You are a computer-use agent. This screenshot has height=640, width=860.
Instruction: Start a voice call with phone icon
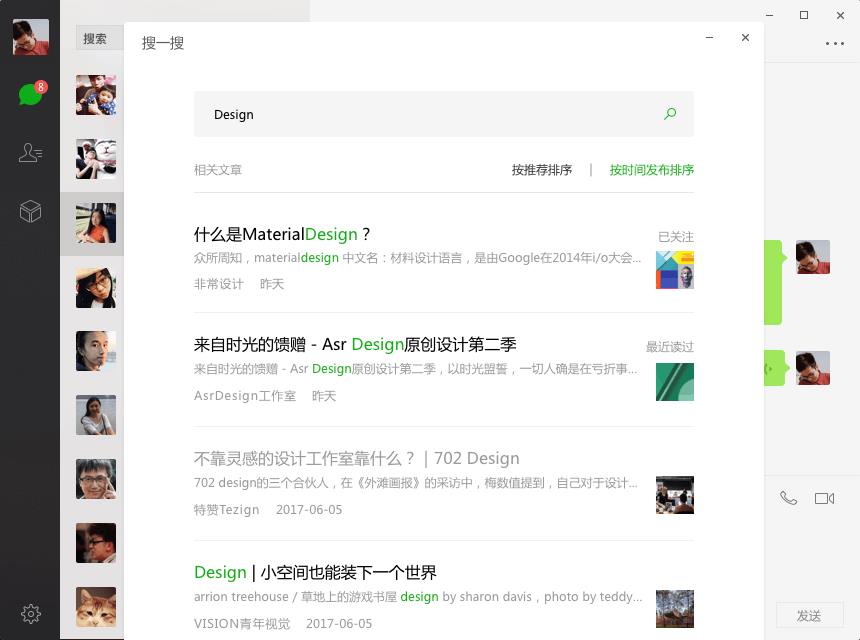[788, 498]
